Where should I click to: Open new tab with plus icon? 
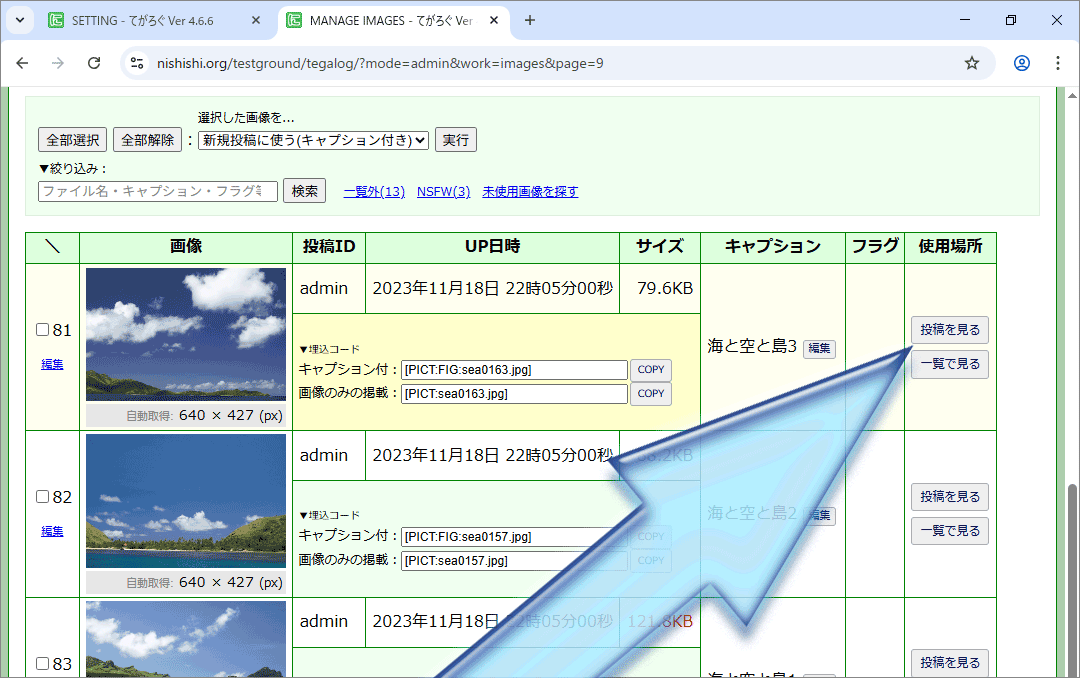tap(530, 20)
